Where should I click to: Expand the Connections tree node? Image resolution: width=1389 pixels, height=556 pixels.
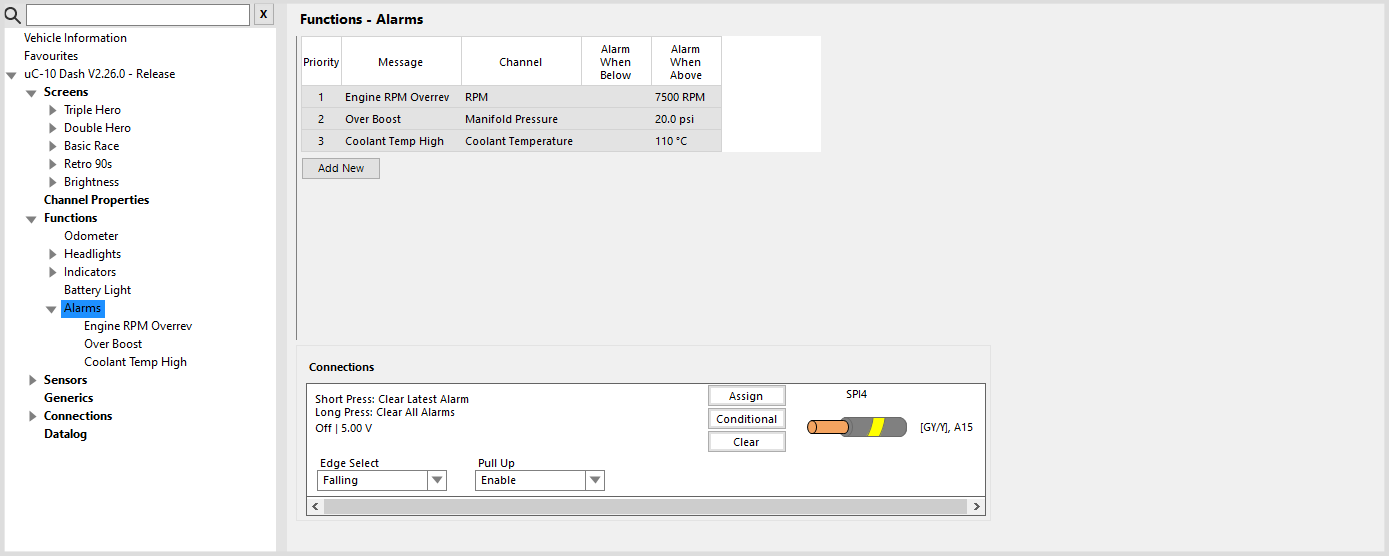click(33, 416)
